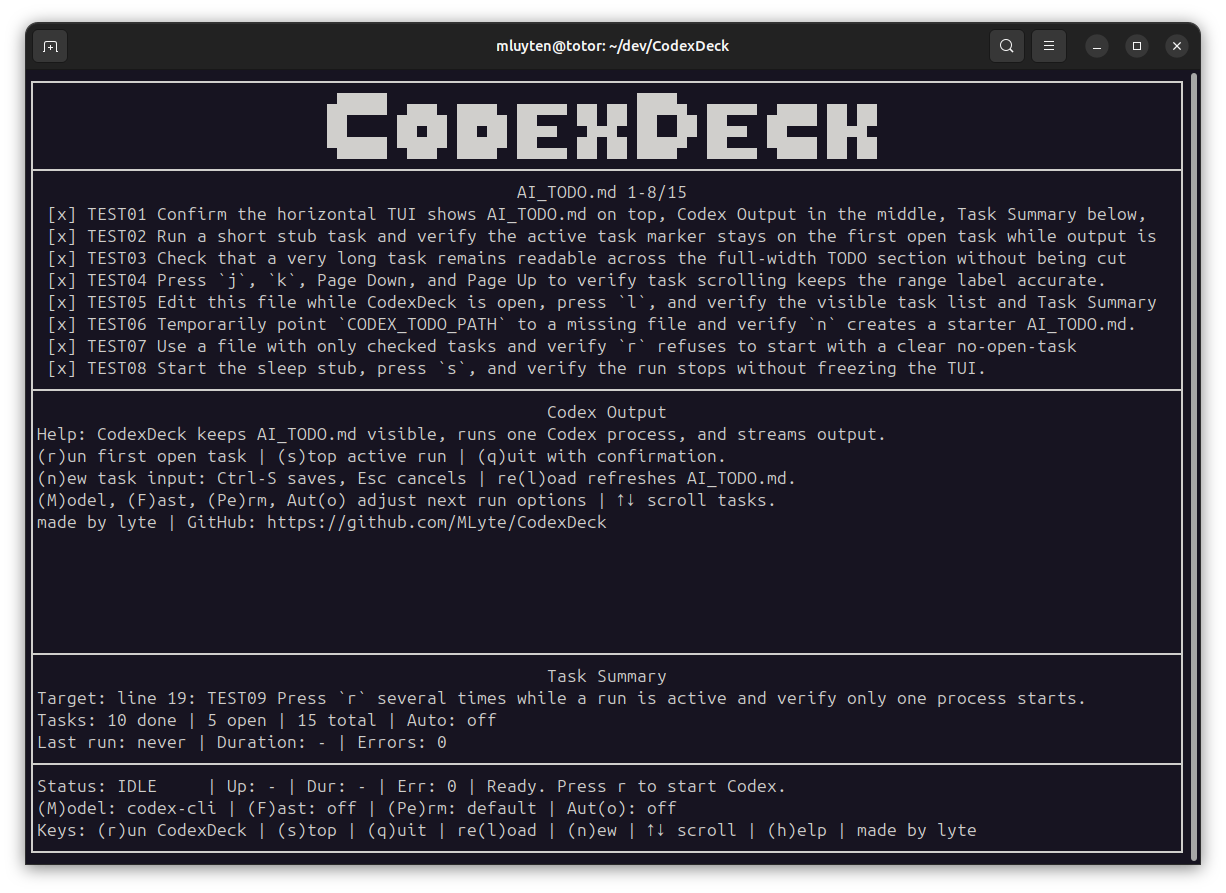Image resolution: width=1226 pixels, height=893 pixels.
Task: Click the 'Errors: 0' summary entry
Action: point(402,742)
